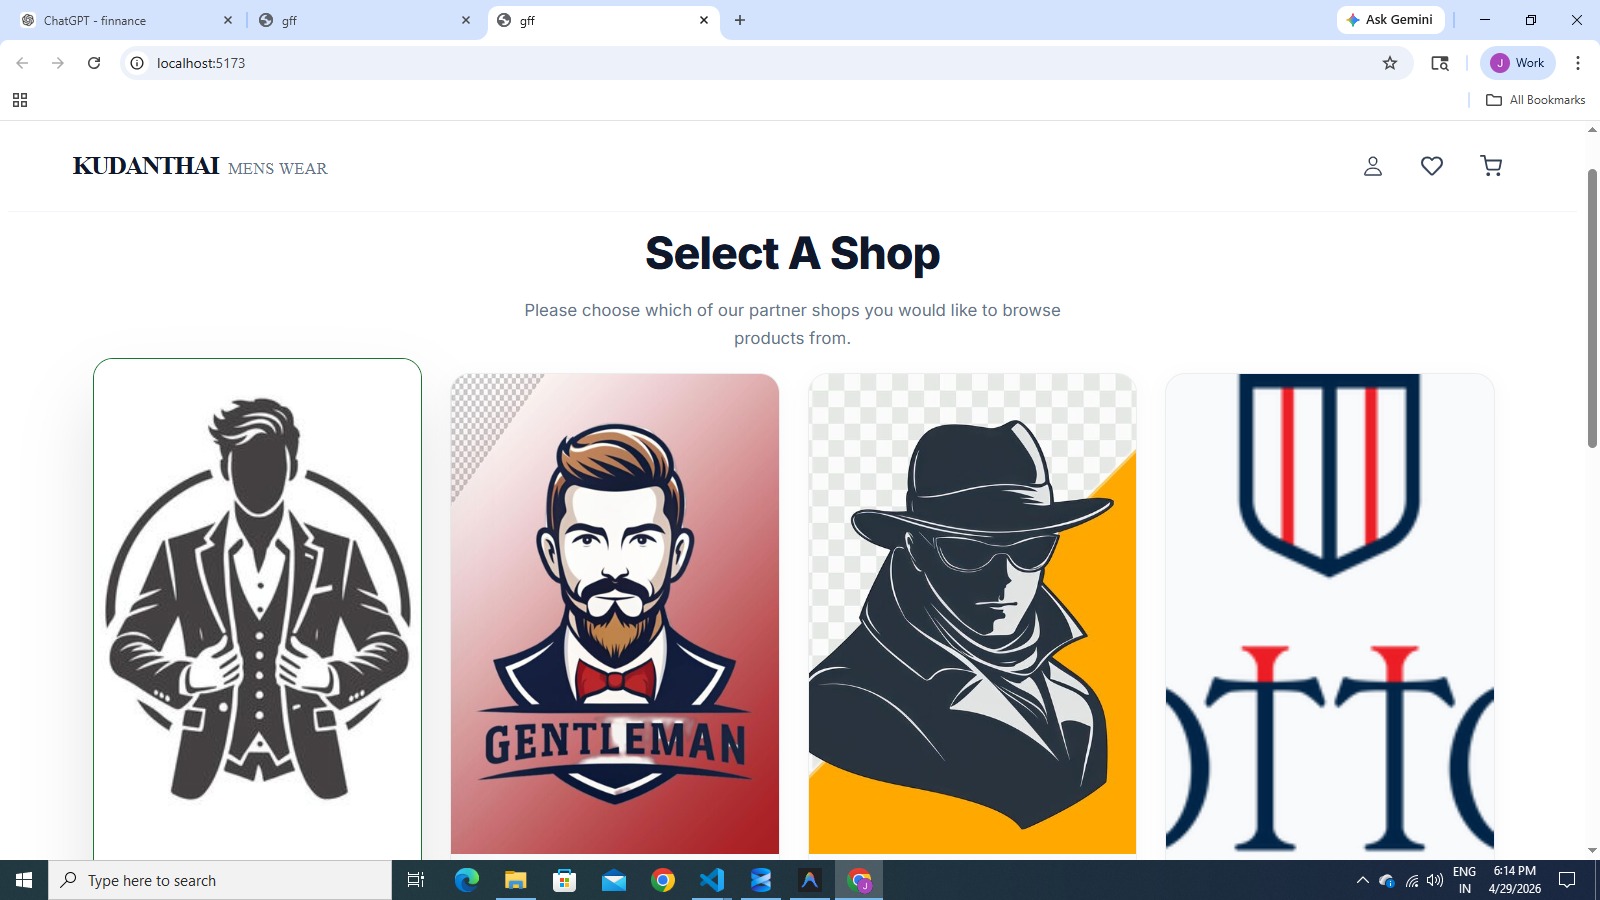Open the wishlist heart icon
The width and height of the screenshot is (1600, 900).
click(x=1432, y=166)
